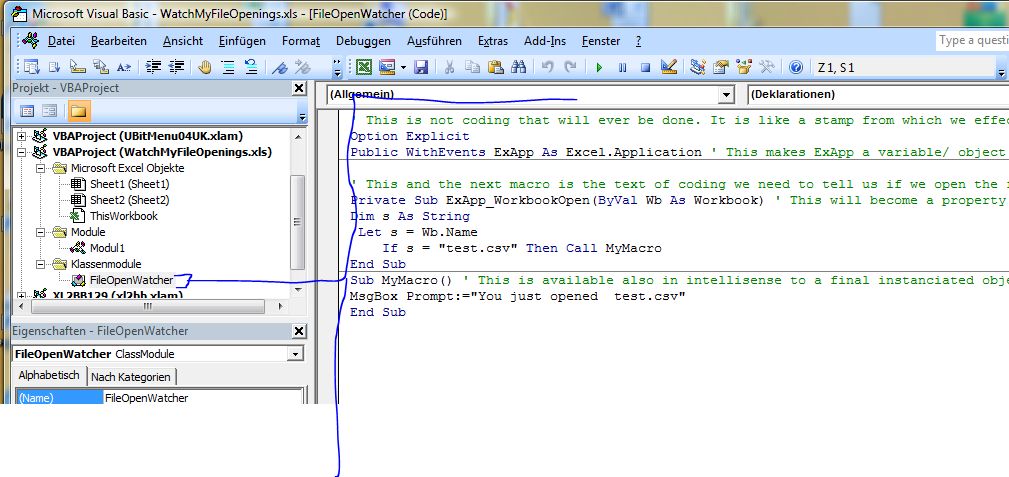This screenshot has height=477, width=1009.
Task: Click the Redo arrow icon
Action: coord(570,67)
